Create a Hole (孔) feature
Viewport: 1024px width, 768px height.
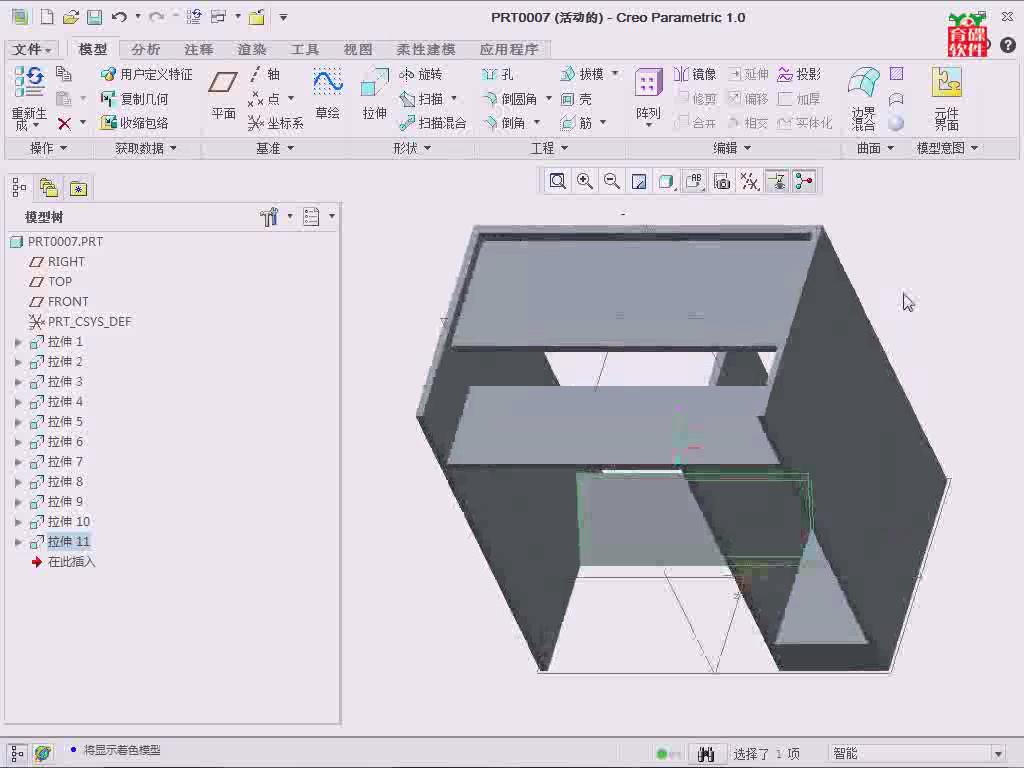[497, 74]
